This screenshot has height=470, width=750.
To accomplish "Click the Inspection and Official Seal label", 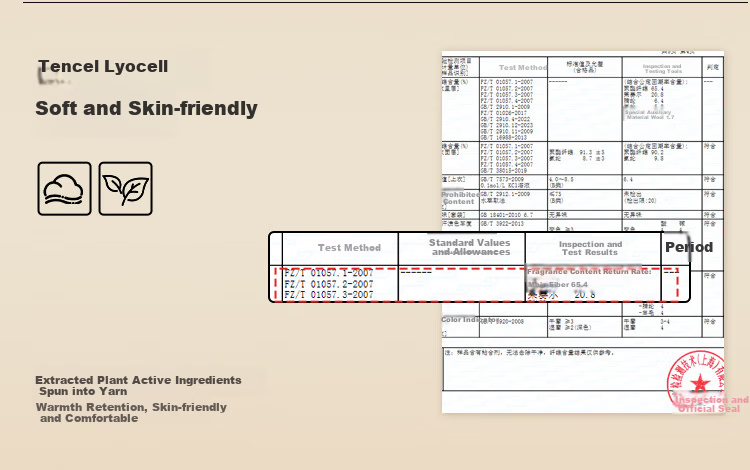I will coord(711,404).
